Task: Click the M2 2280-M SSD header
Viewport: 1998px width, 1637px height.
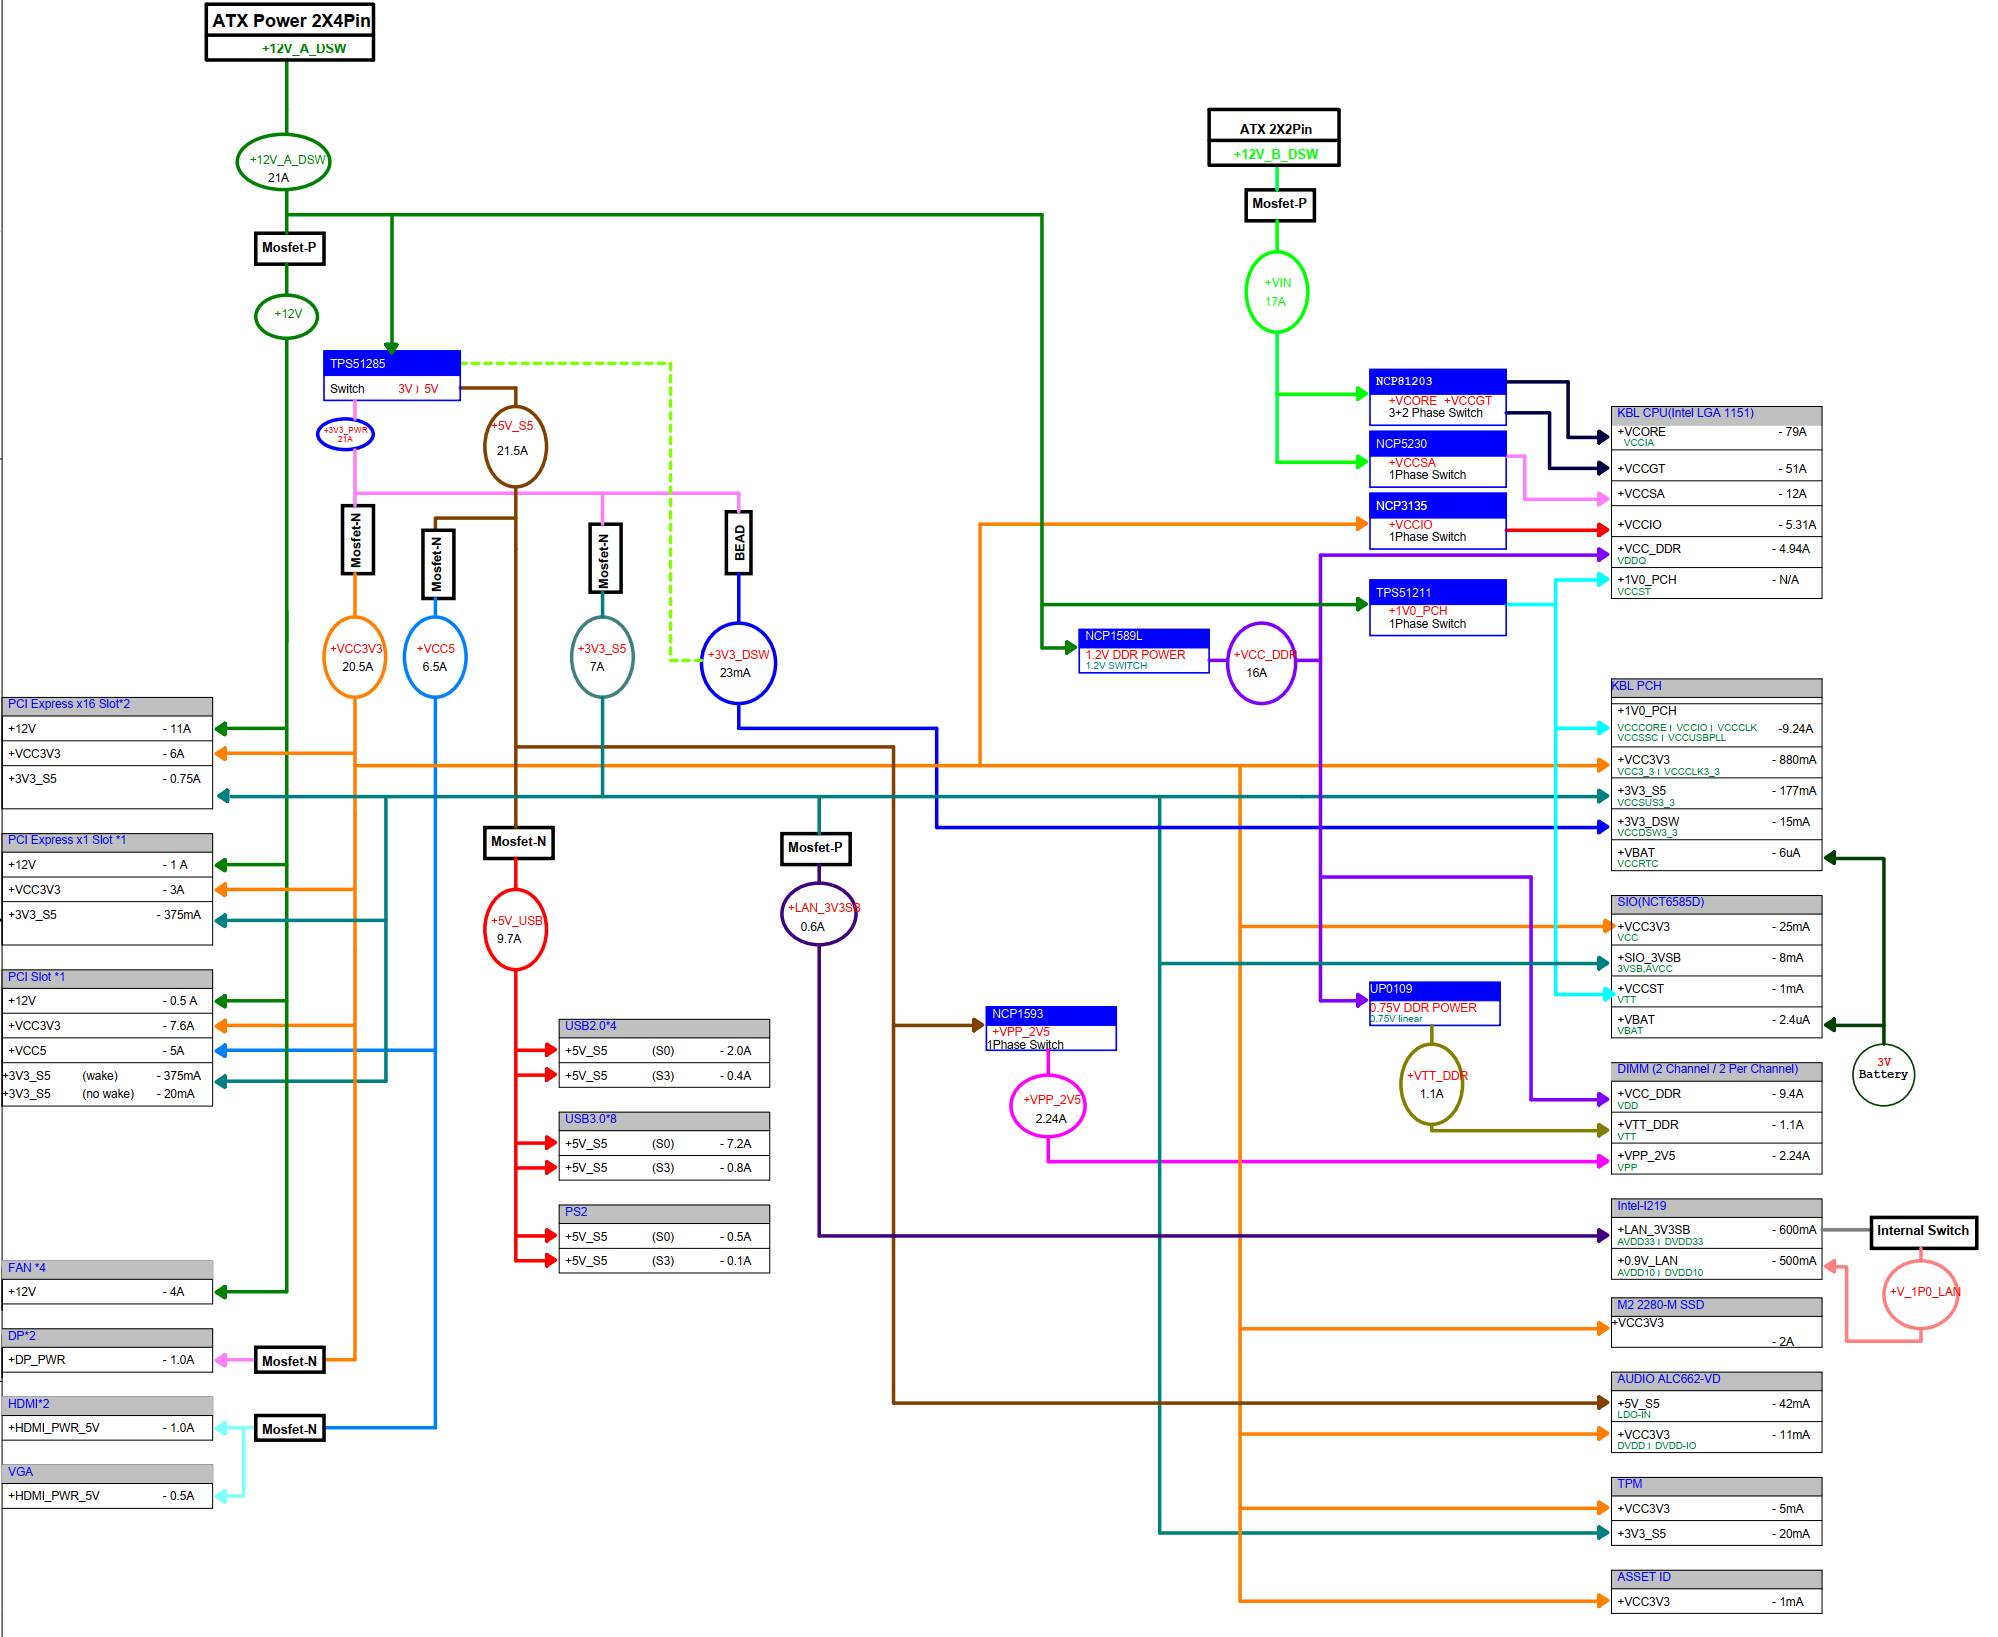Action: tap(1716, 1306)
